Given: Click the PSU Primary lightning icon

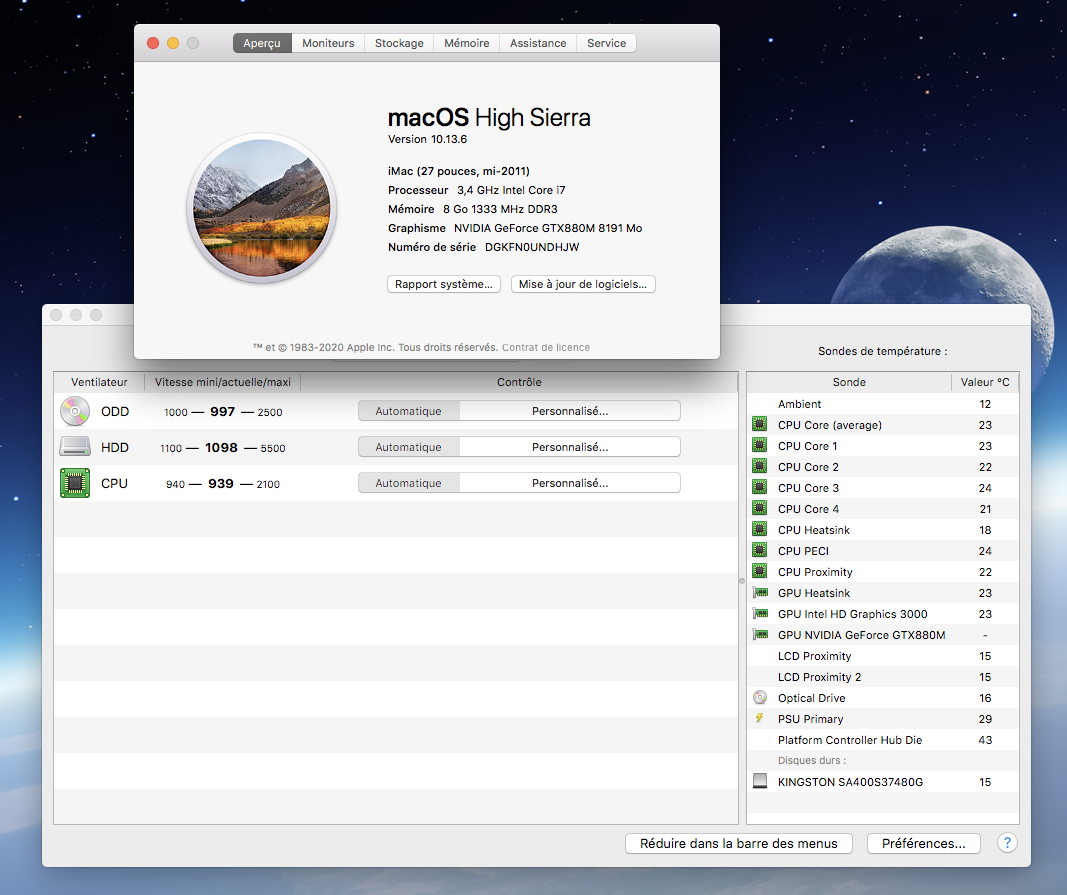Looking at the screenshot, I should [x=759, y=718].
